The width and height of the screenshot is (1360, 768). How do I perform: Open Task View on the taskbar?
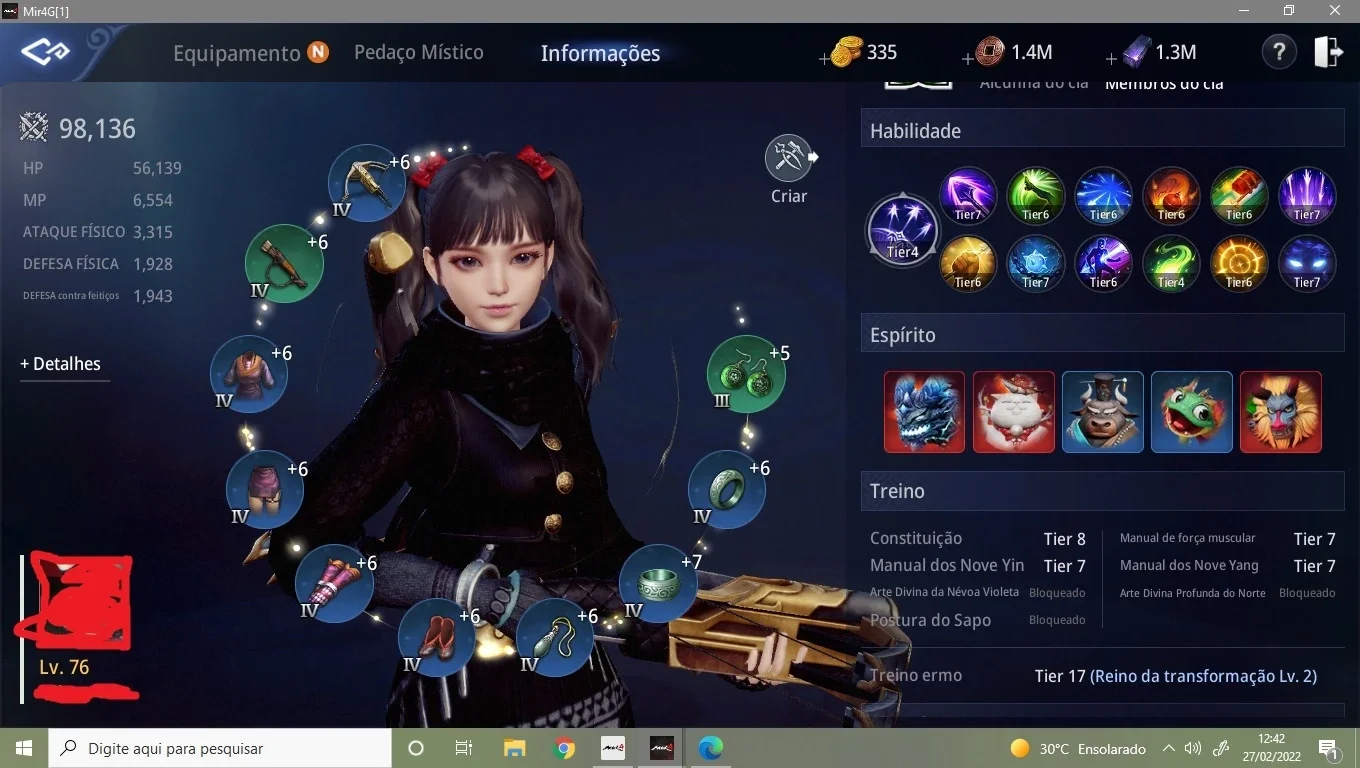coord(464,748)
